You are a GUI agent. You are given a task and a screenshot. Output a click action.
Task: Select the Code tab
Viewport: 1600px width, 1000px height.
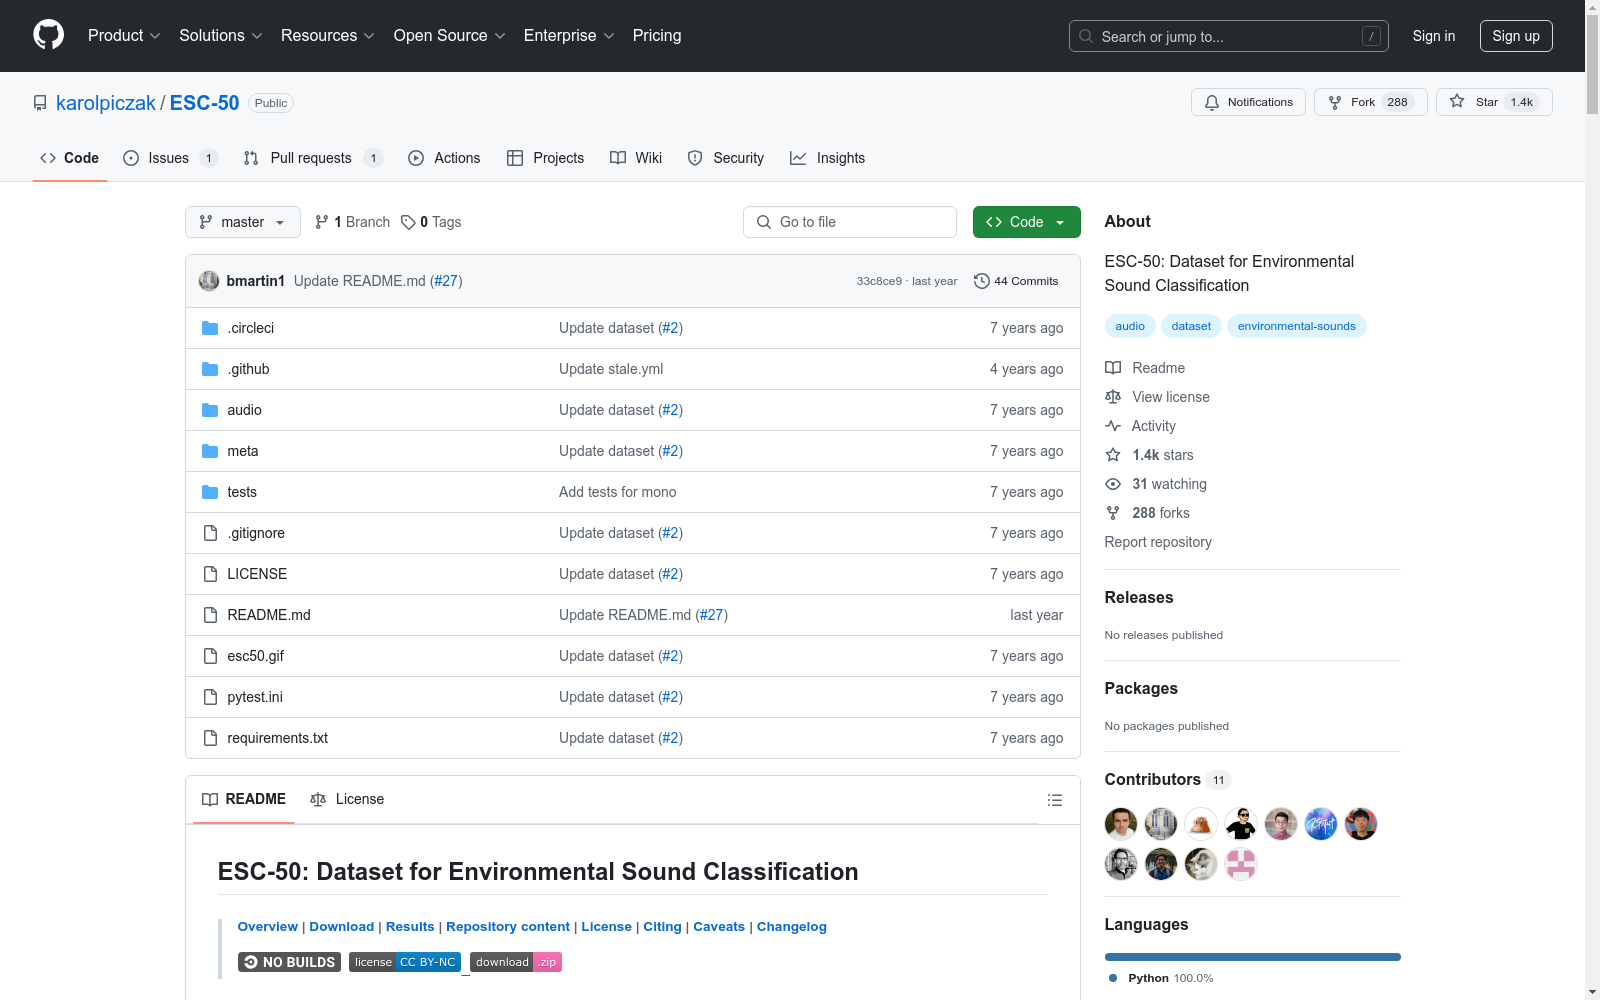tap(70, 158)
